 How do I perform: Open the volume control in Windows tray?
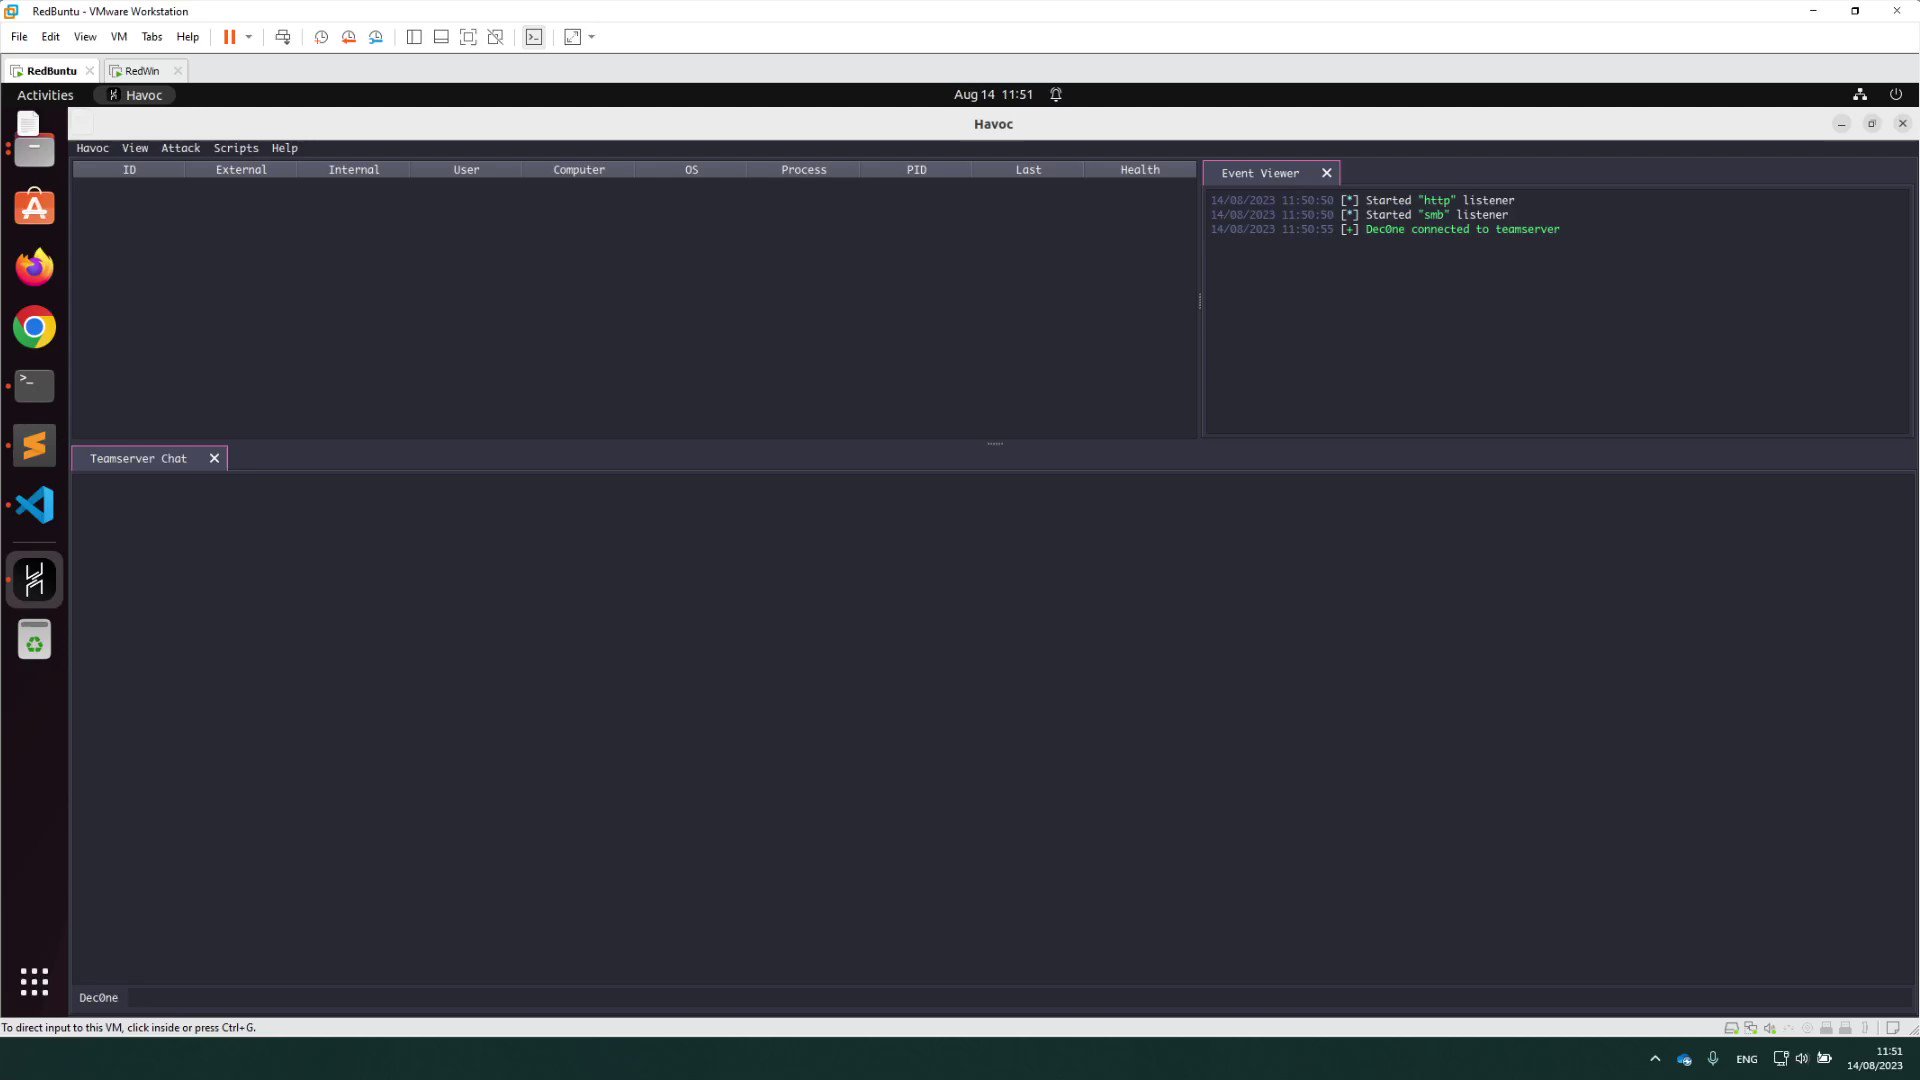[x=1802, y=1059]
